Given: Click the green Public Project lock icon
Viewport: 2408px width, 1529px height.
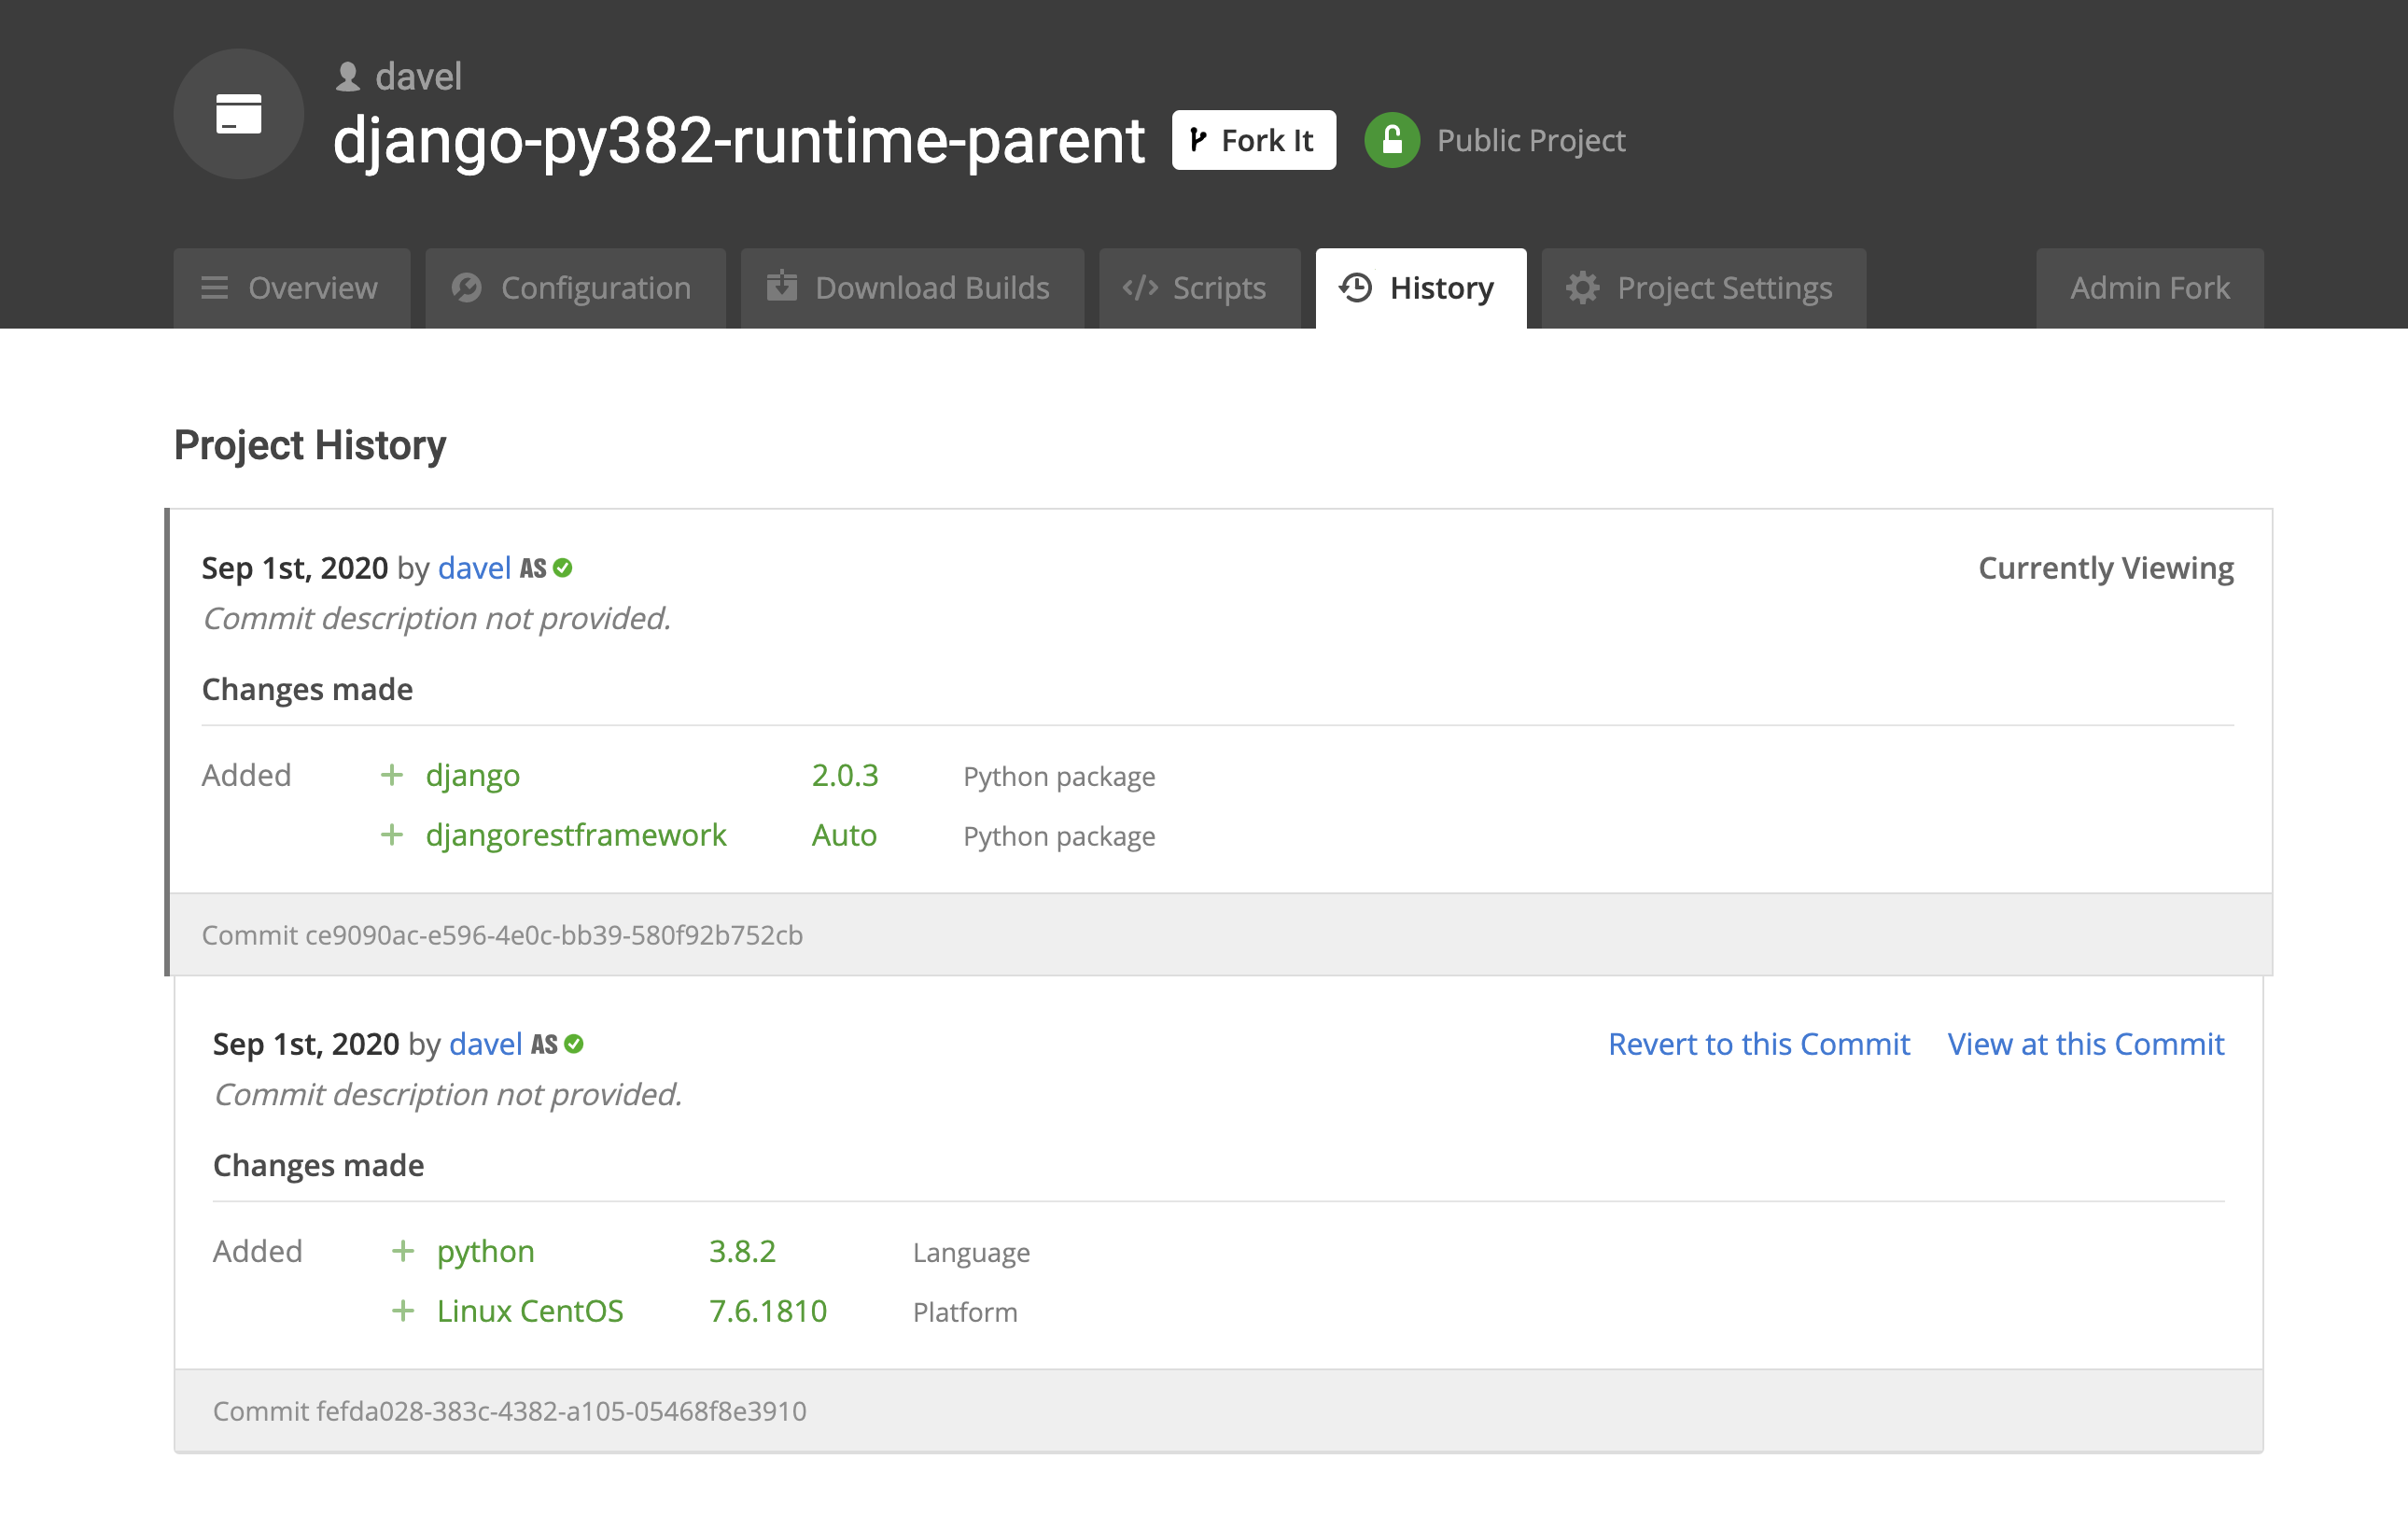Looking at the screenshot, I should tap(1391, 140).
